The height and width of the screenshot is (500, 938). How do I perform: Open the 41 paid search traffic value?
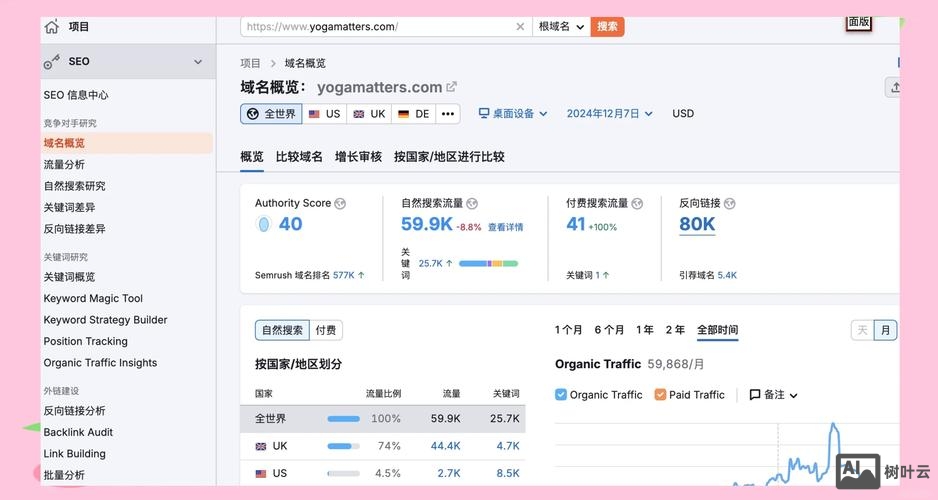tap(575, 224)
